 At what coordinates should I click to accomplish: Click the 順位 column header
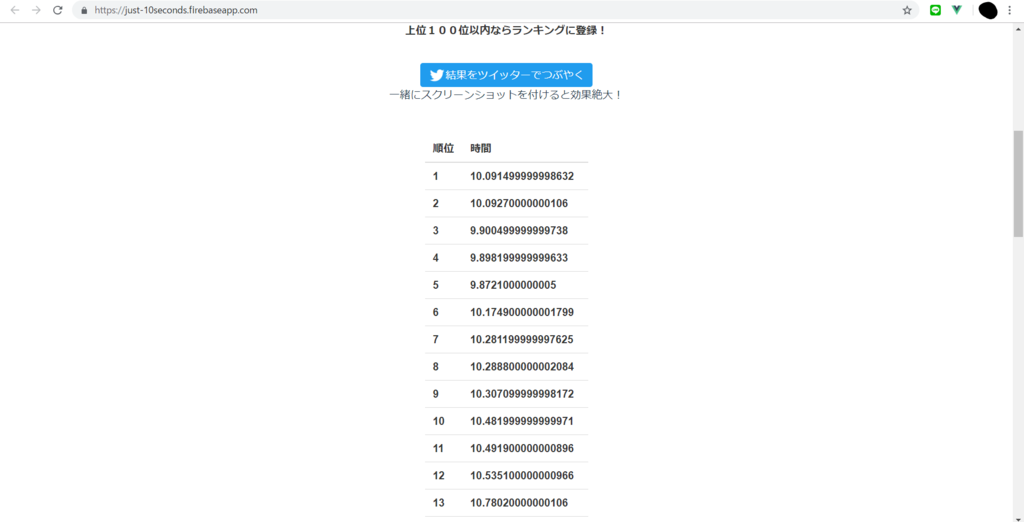(443, 148)
